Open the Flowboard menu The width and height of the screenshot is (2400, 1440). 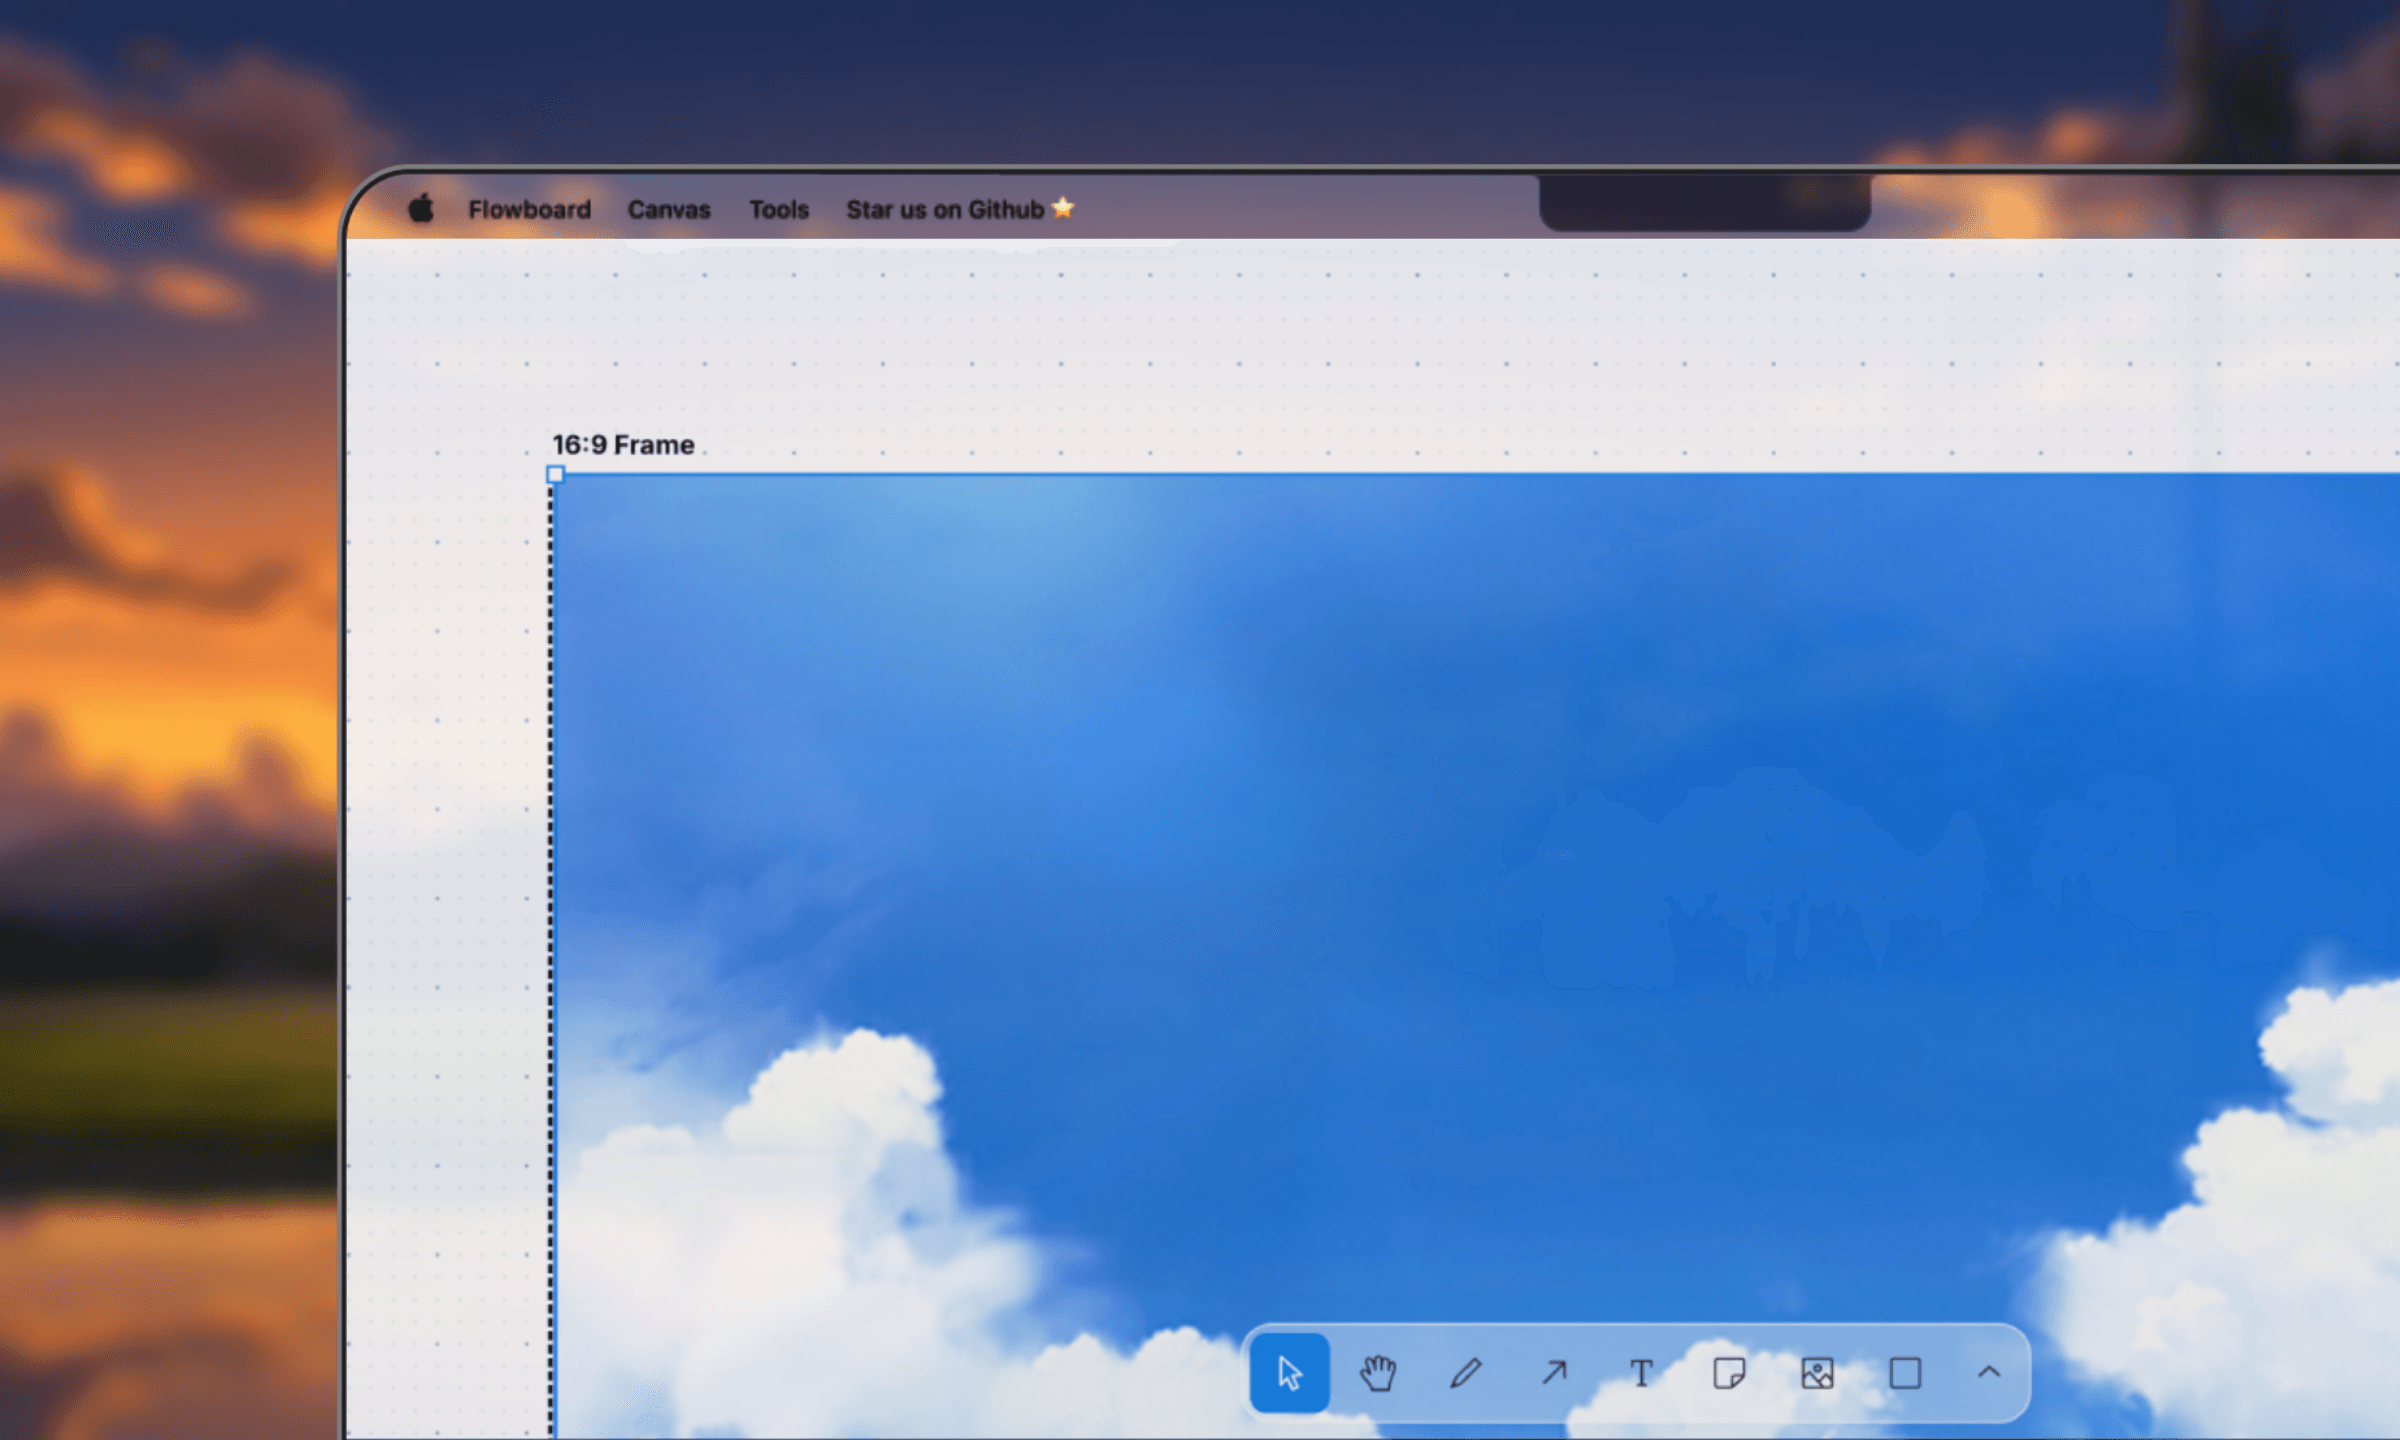pos(529,210)
